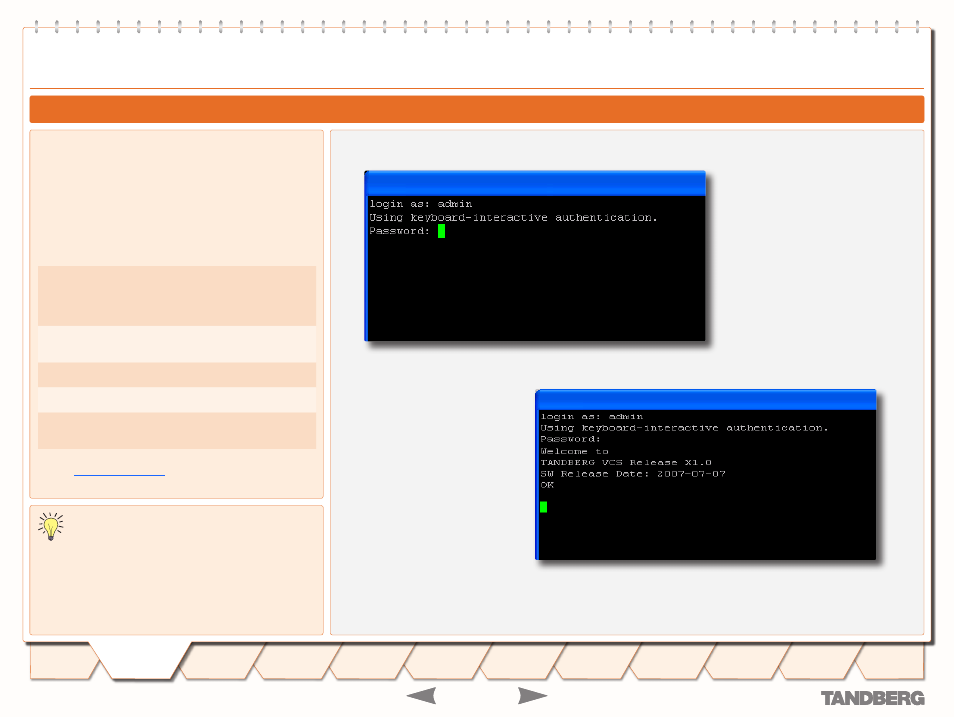954x717 pixels.
Task: Click the "SW Release Date: 2007-07-07" line
Action: pyautogui.click(x=633, y=474)
